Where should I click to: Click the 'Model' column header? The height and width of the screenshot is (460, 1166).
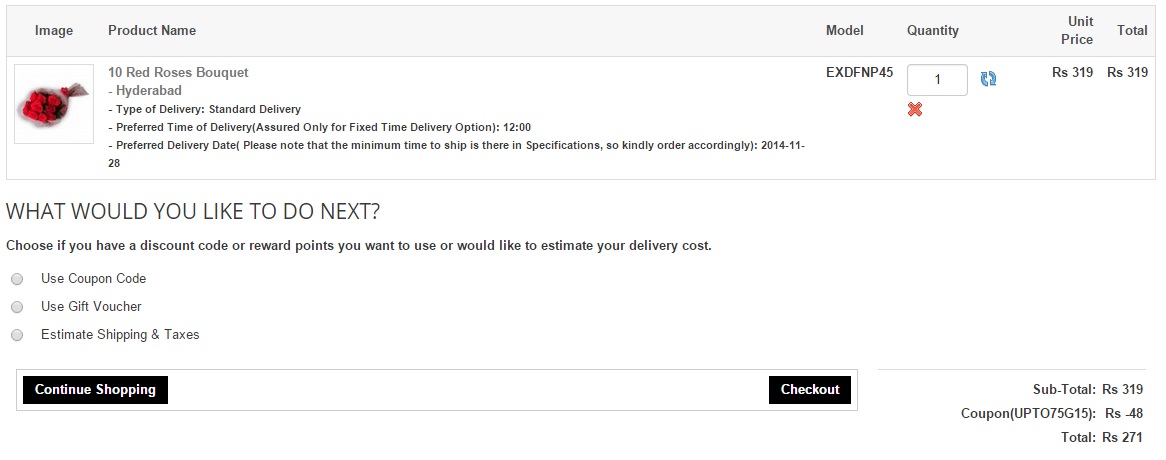click(x=844, y=31)
